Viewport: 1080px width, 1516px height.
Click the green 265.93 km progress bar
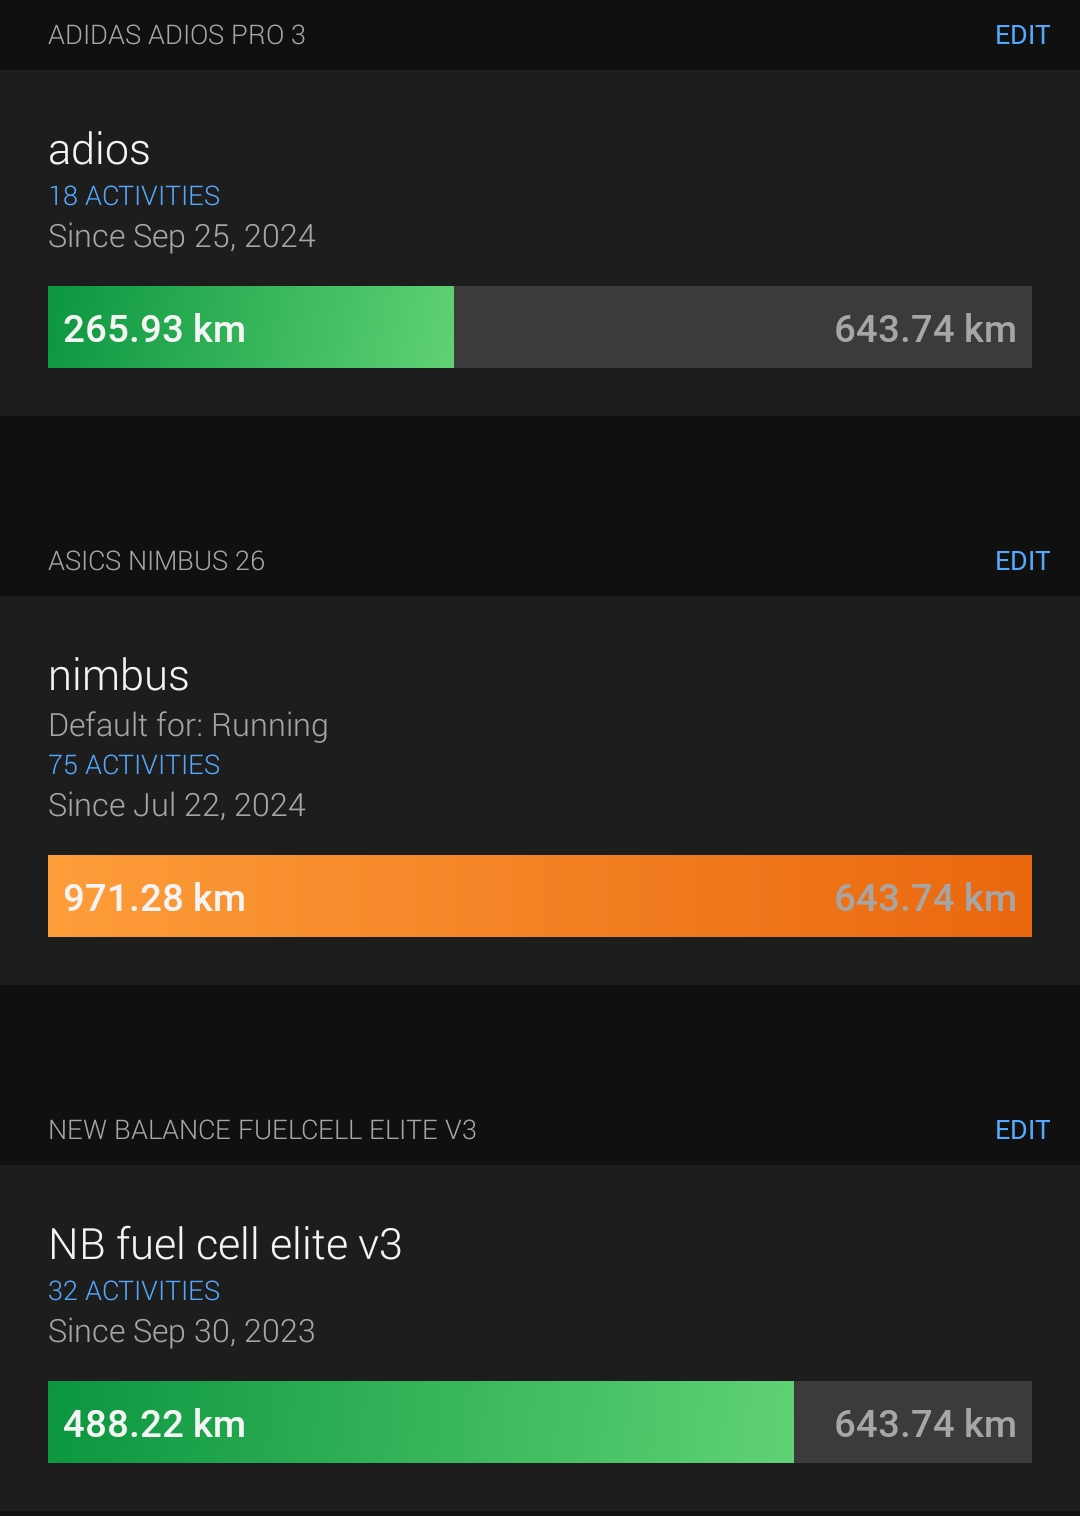pos(250,328)
